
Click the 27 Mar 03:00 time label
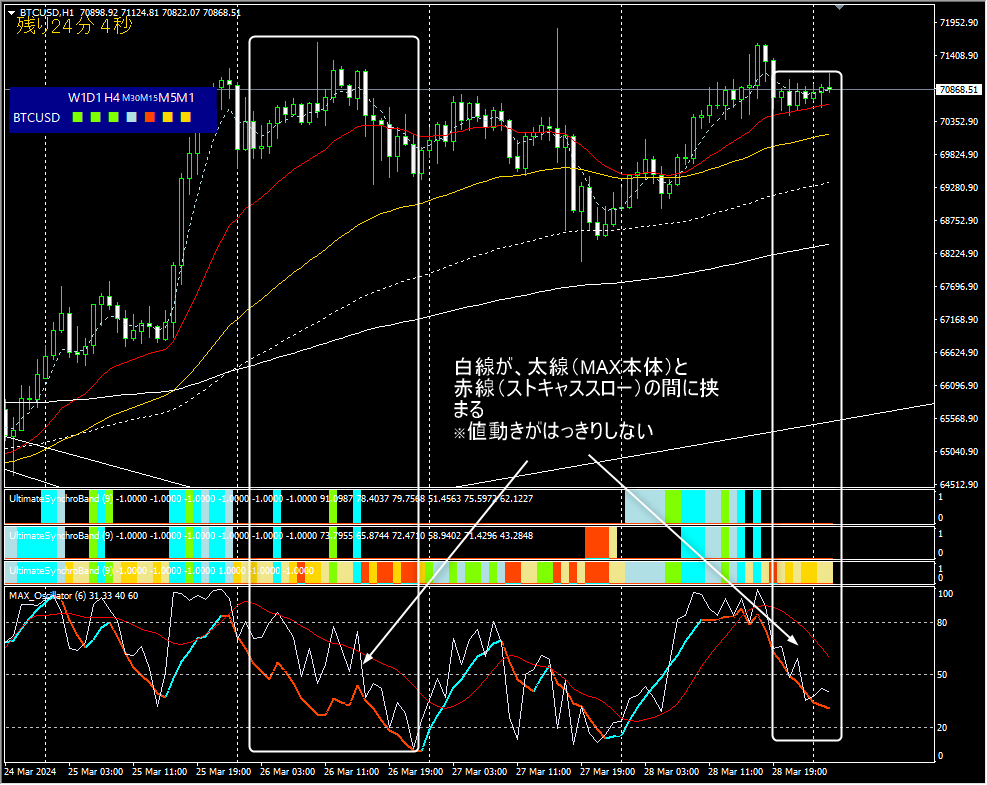coord(480,772)
